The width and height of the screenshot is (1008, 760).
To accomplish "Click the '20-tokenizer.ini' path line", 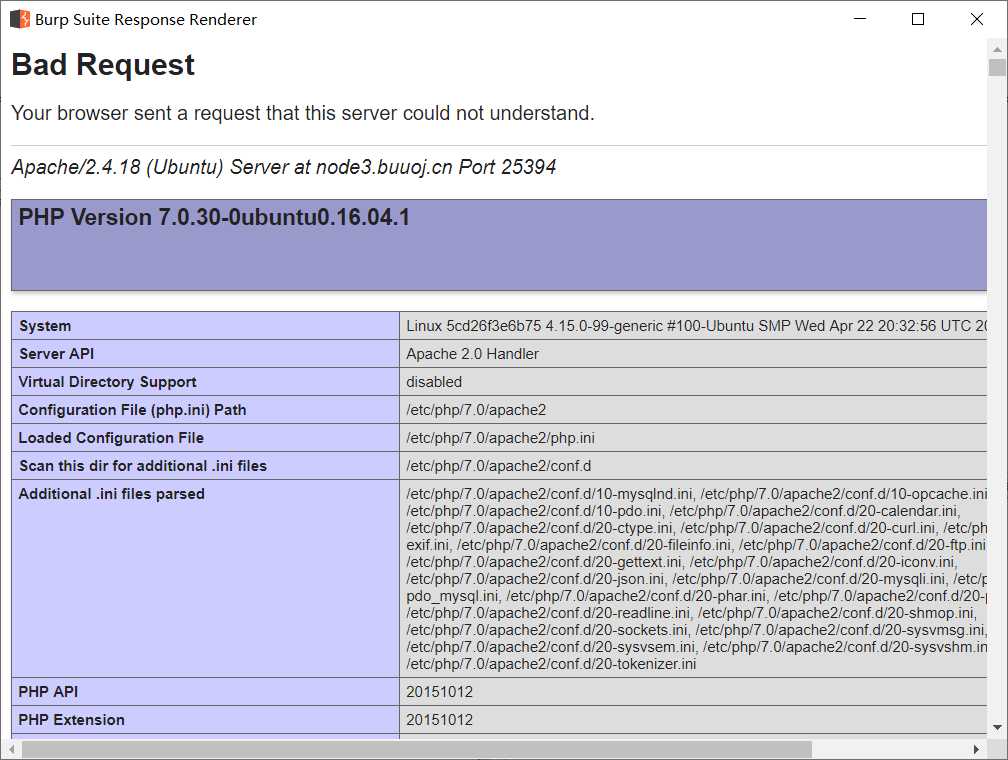I will pyautogui.click(x=551, y=664).
